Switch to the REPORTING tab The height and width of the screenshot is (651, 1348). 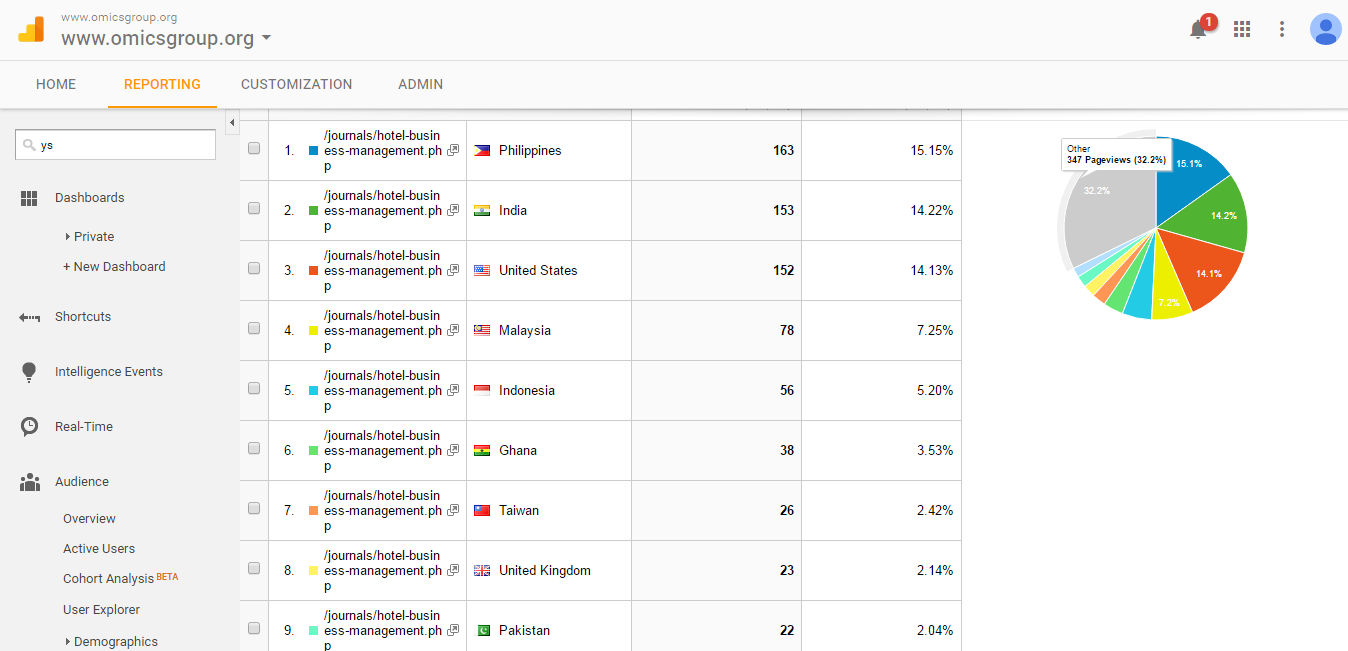(162, 84)
